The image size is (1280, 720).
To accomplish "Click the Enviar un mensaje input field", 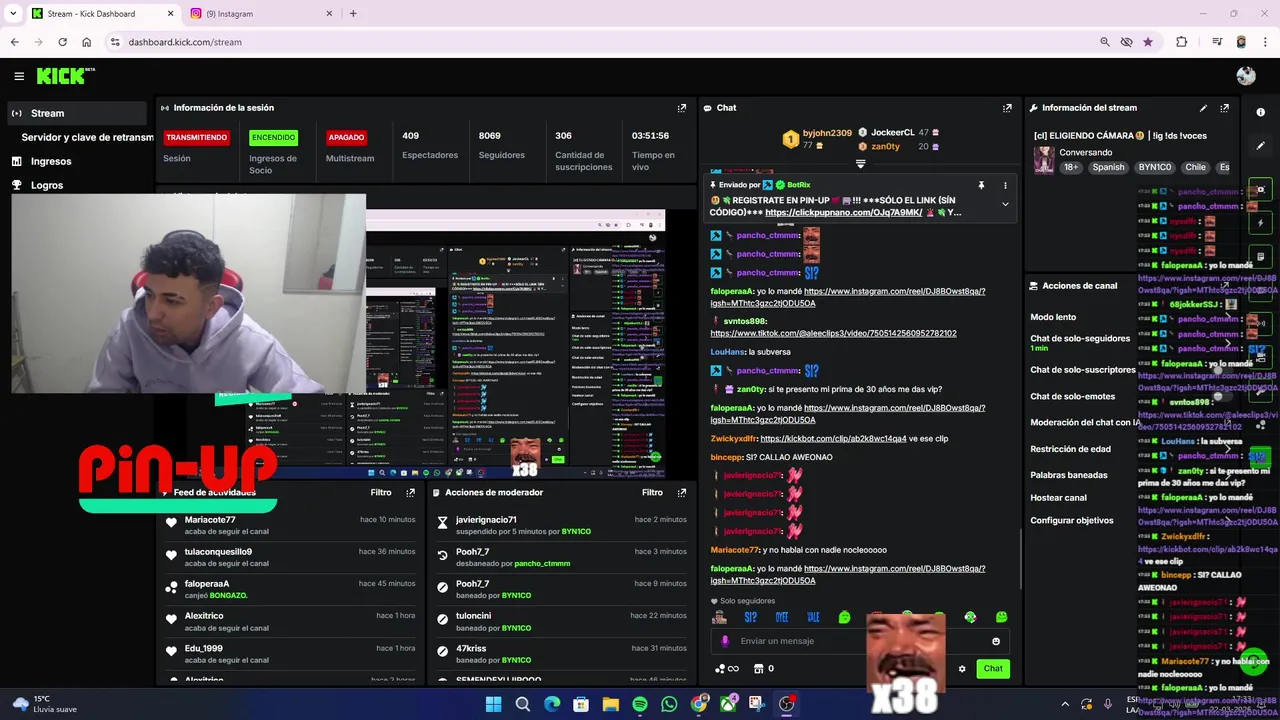I will point(860,642).
